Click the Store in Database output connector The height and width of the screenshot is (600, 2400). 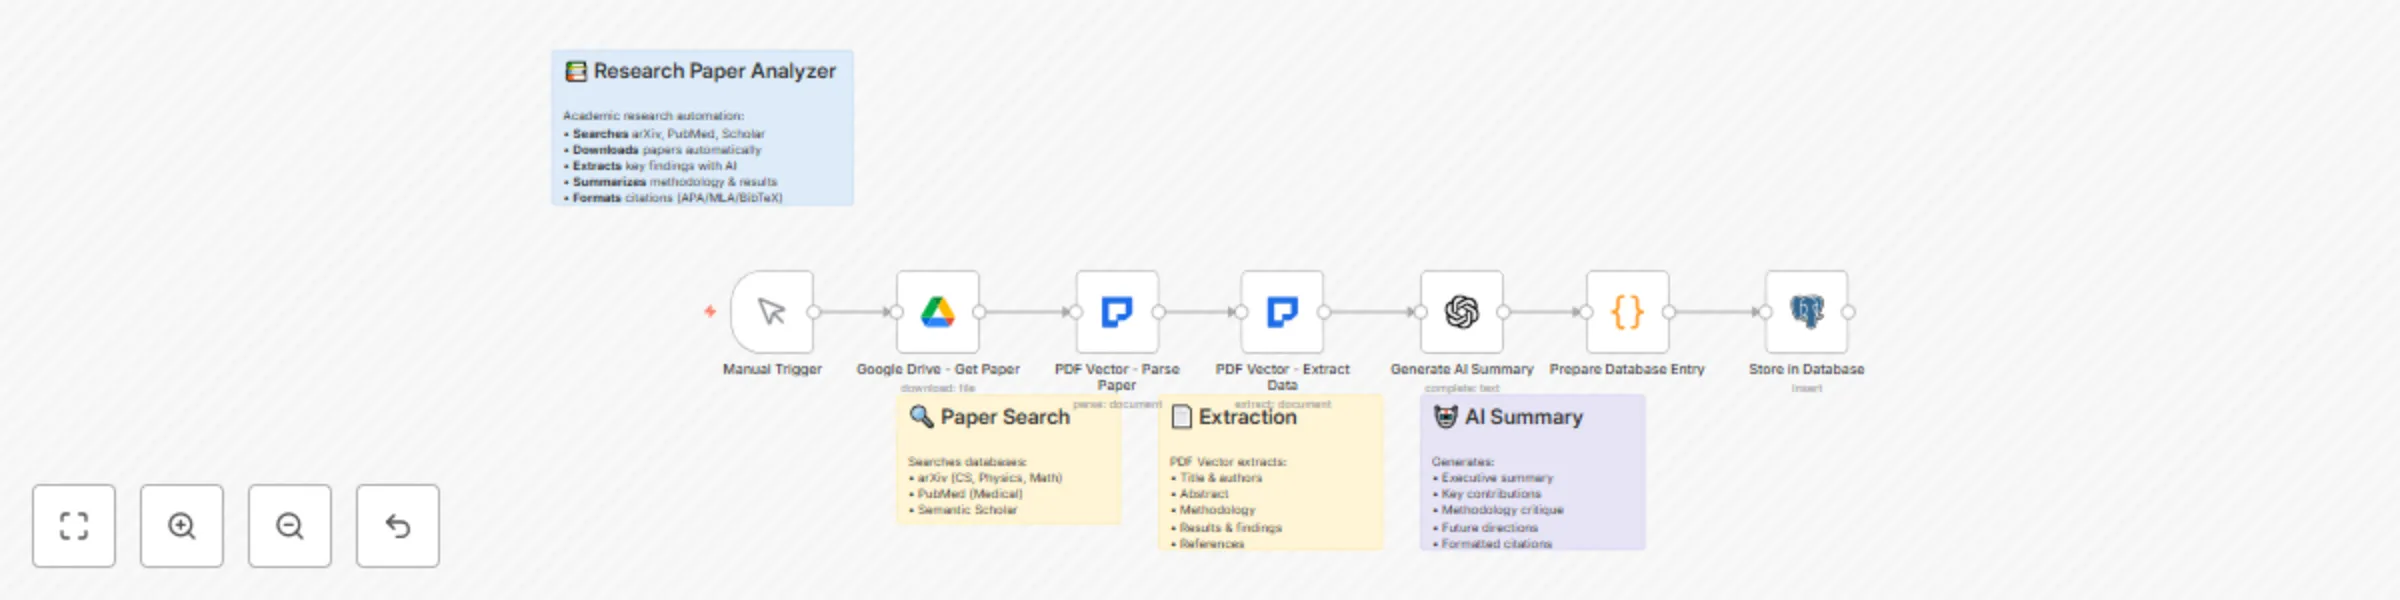[1849, 312]
